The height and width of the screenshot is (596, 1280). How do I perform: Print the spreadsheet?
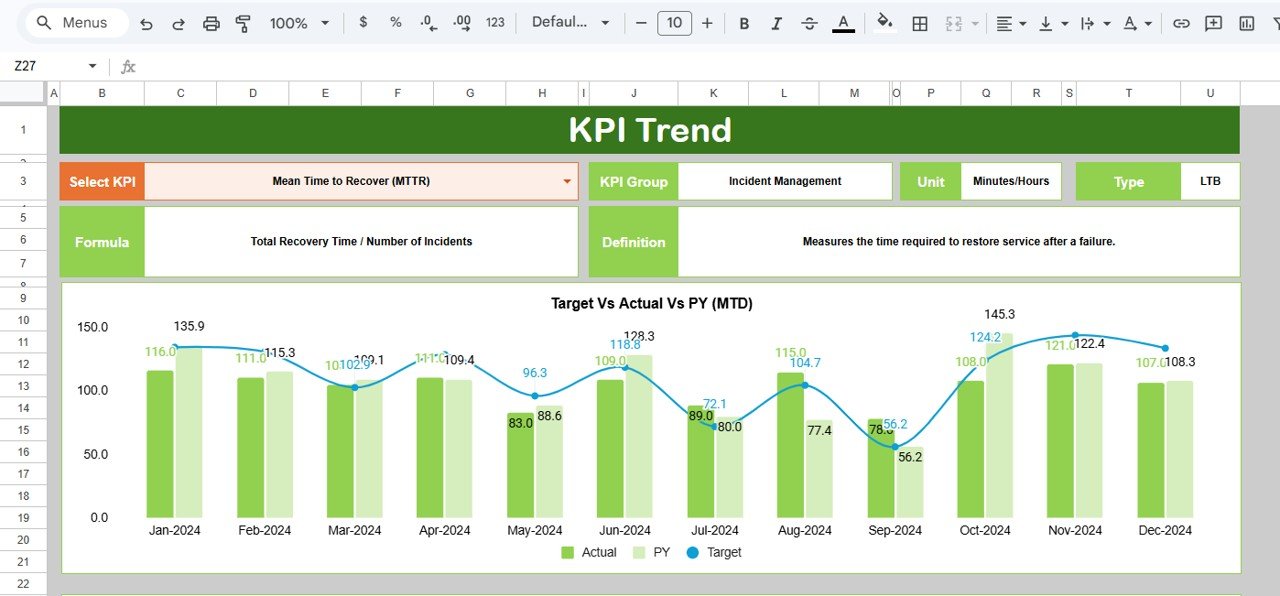pyautogui.click(x=211, y=22)
